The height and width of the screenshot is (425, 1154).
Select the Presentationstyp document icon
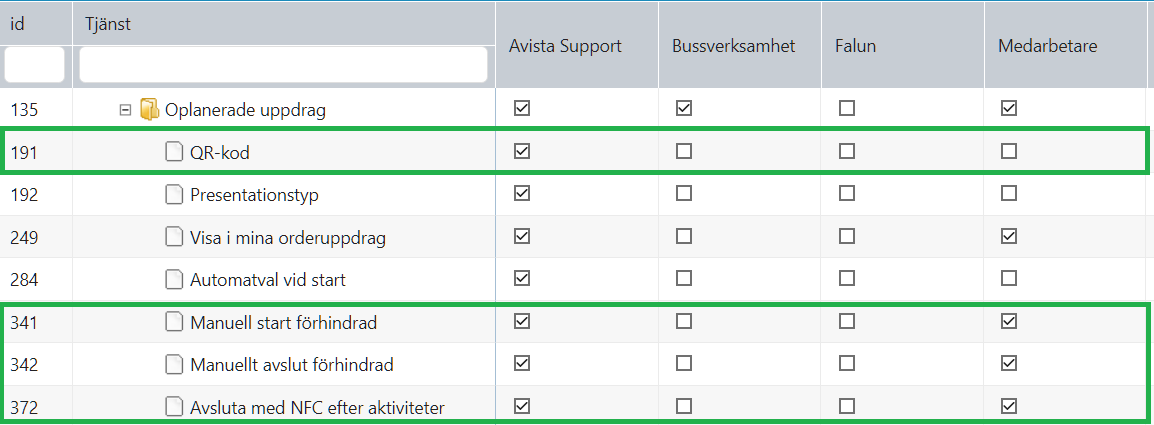point(174,194)
